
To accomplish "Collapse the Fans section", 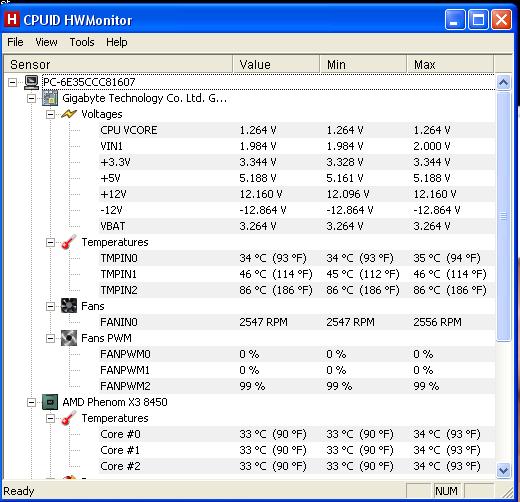I will pyautogui.click(x=50, y=306).
